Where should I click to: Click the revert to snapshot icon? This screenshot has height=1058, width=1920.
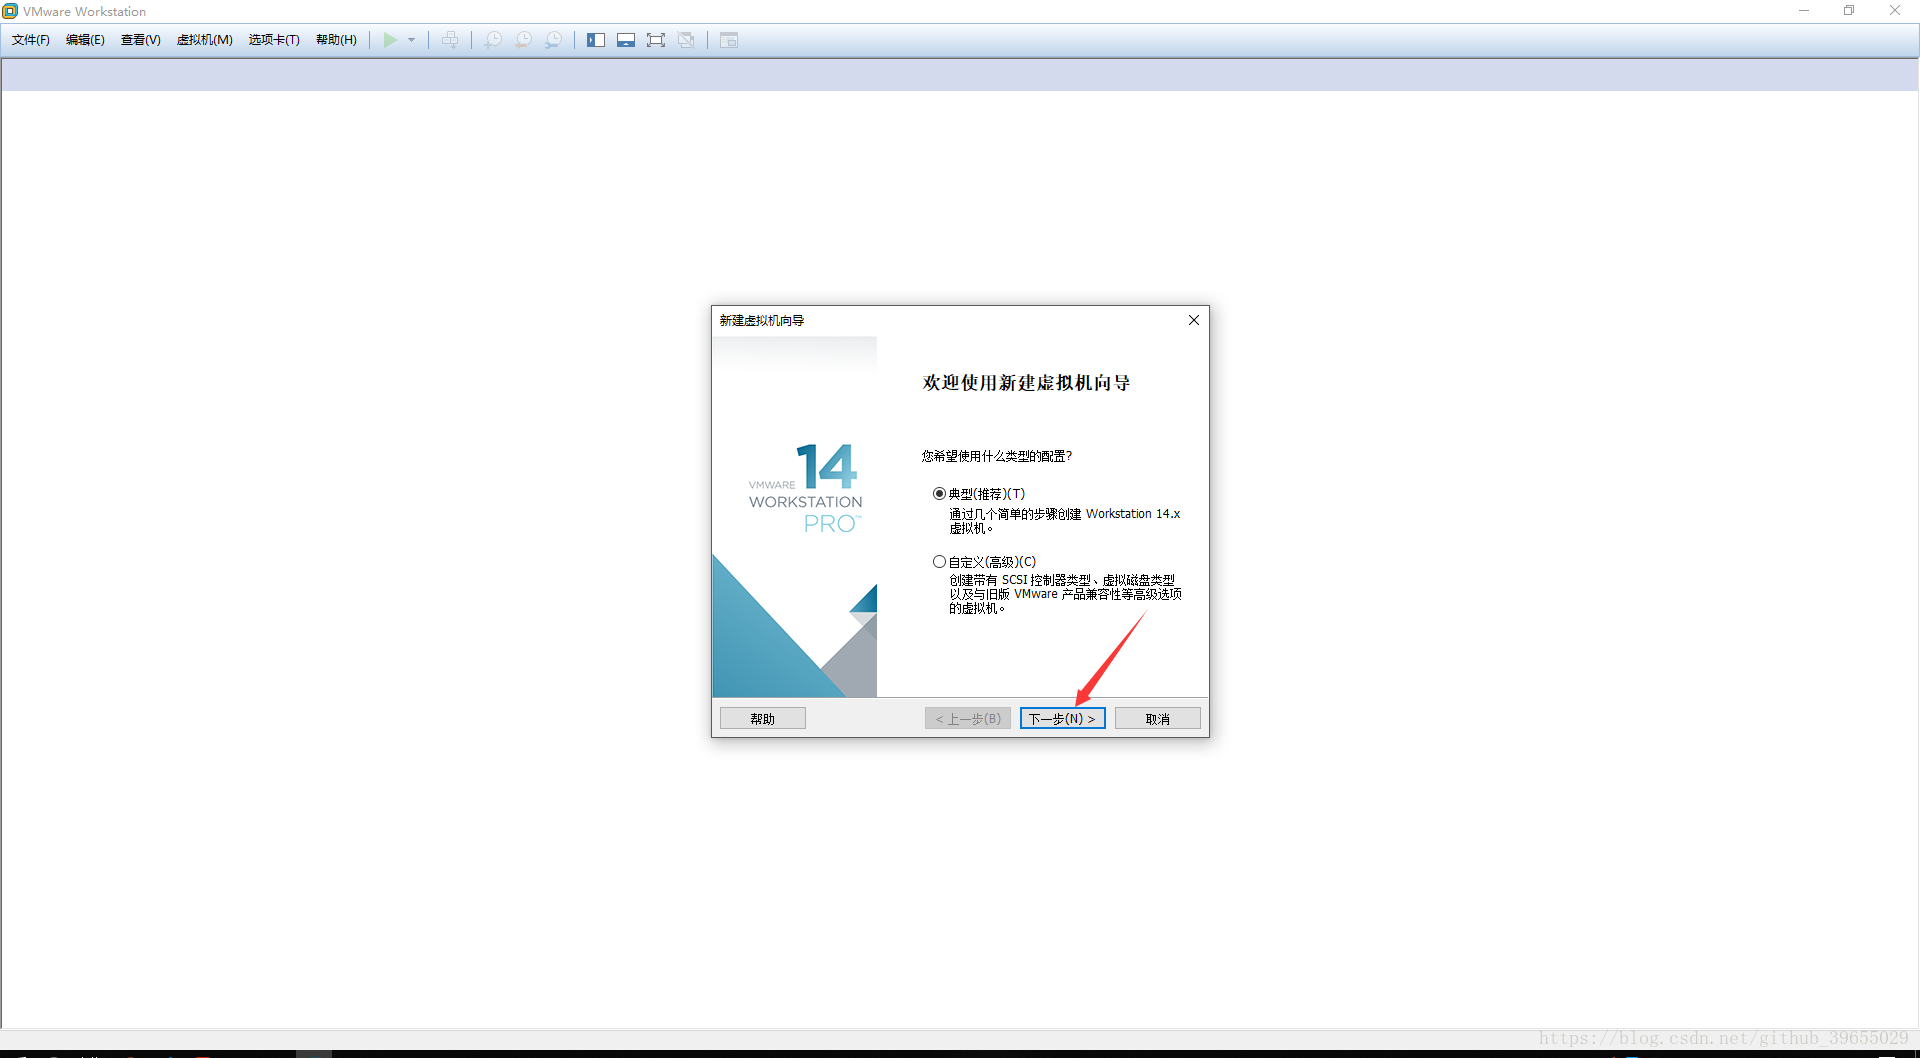pos(523,40)
